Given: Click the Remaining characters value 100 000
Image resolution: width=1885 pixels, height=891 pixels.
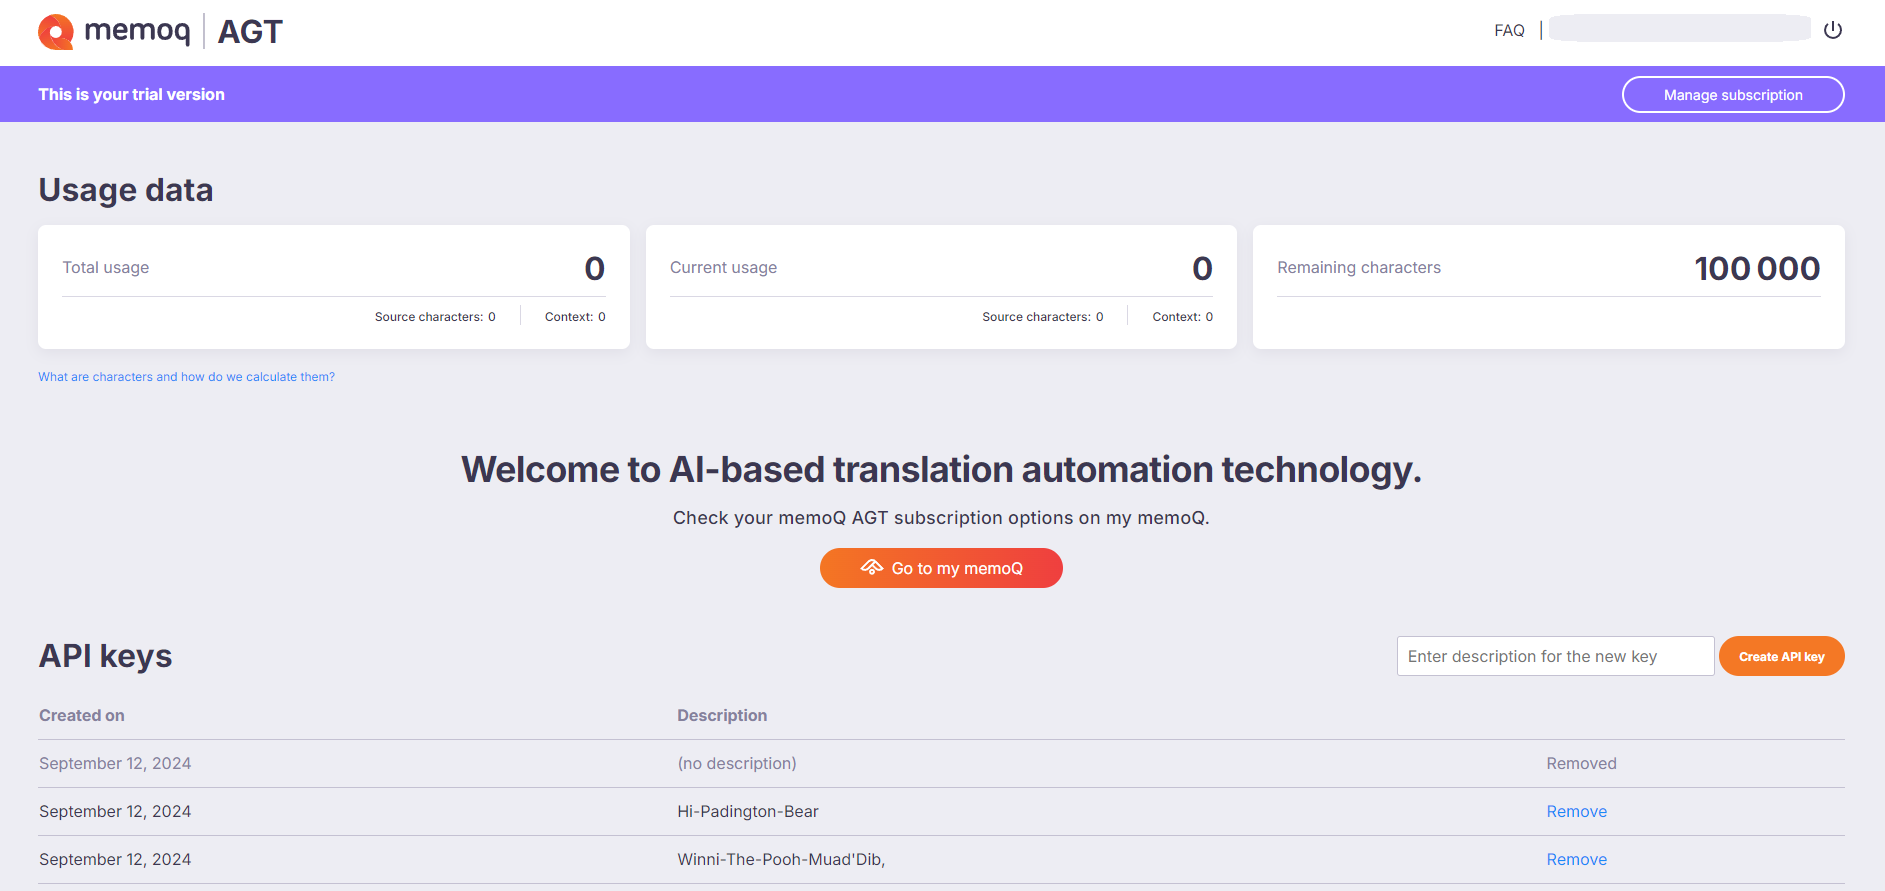Looking at the screenshot, I should [x=1757, y=268].
